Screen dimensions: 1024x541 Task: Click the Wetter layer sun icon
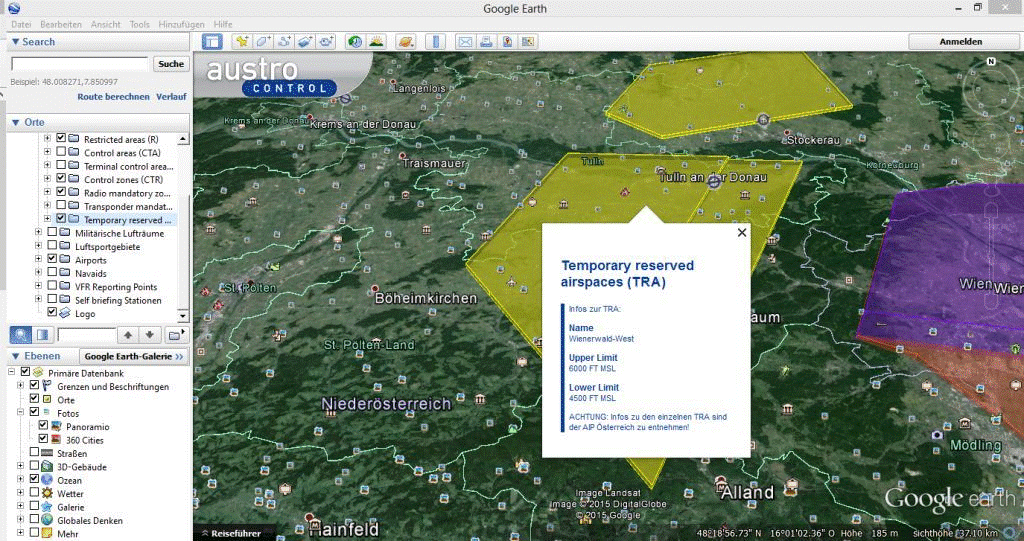coord(47,493)
